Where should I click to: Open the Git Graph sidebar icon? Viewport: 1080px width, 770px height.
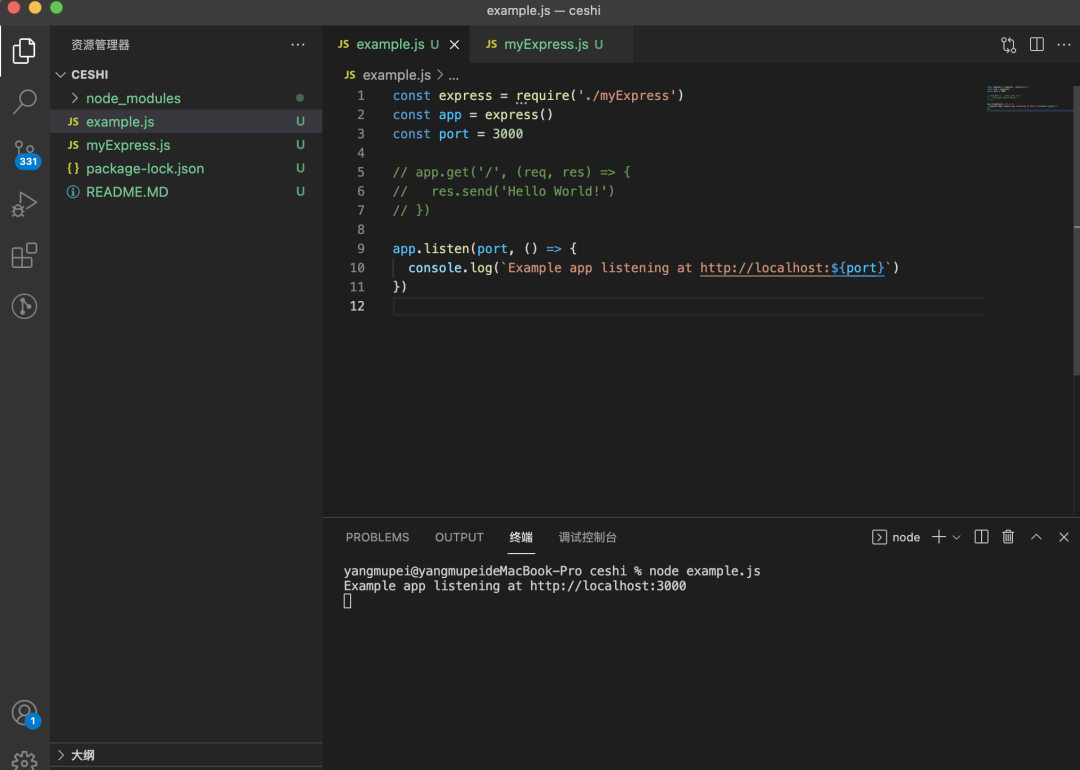25,306
